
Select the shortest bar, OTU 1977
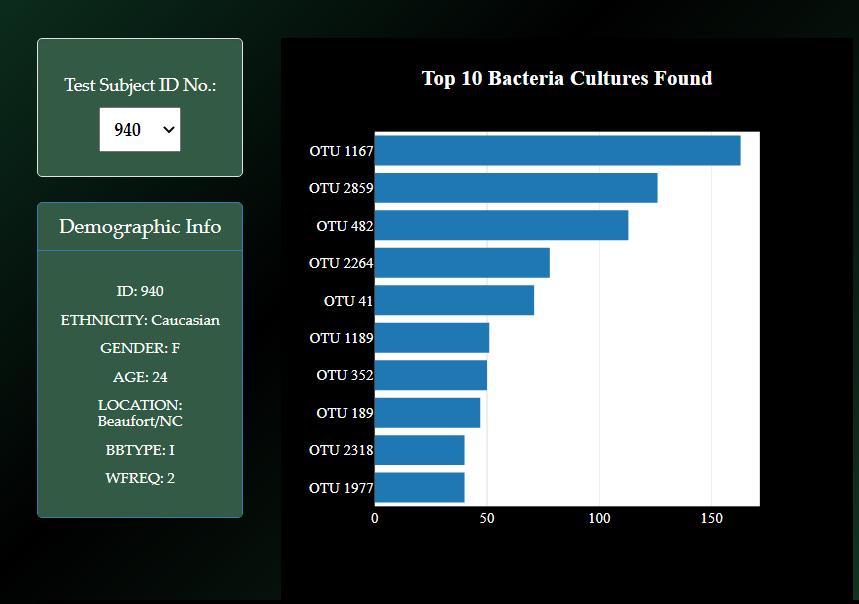pos(418,488)
